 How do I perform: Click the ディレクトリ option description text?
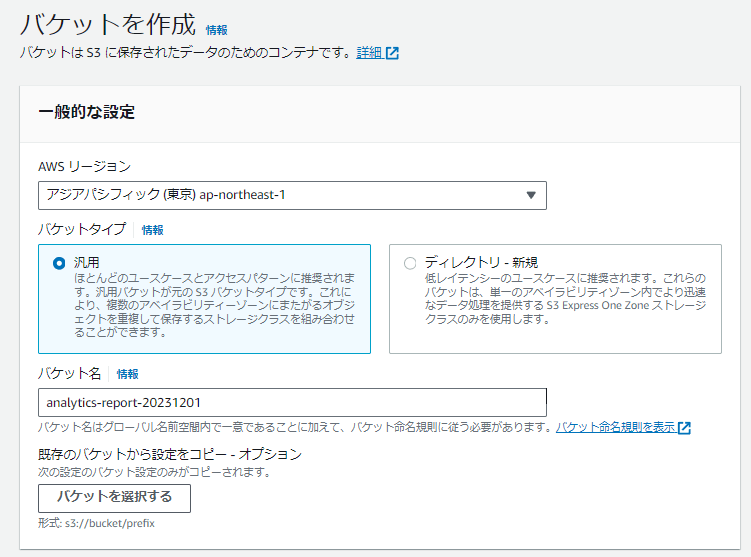tap(565, 298)
